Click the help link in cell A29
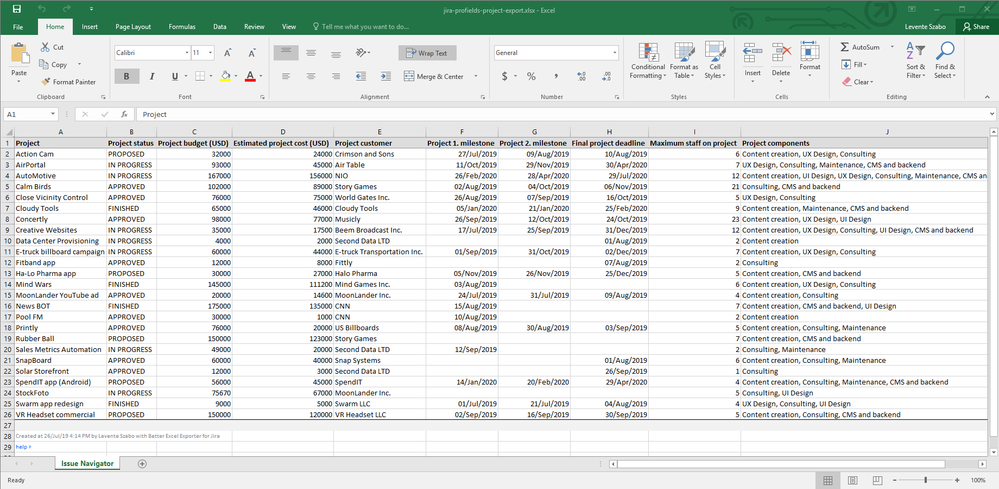 tap(23, 447)
